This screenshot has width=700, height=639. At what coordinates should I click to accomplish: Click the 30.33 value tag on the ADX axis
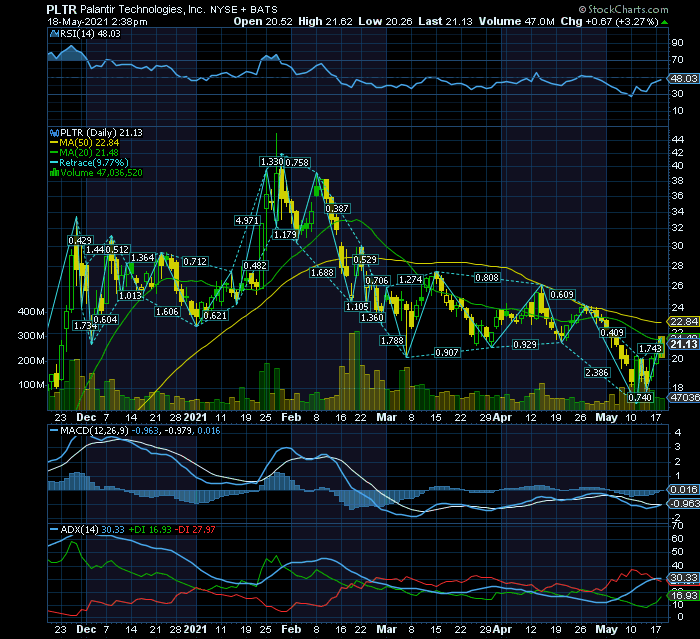(x=683, y=578)
